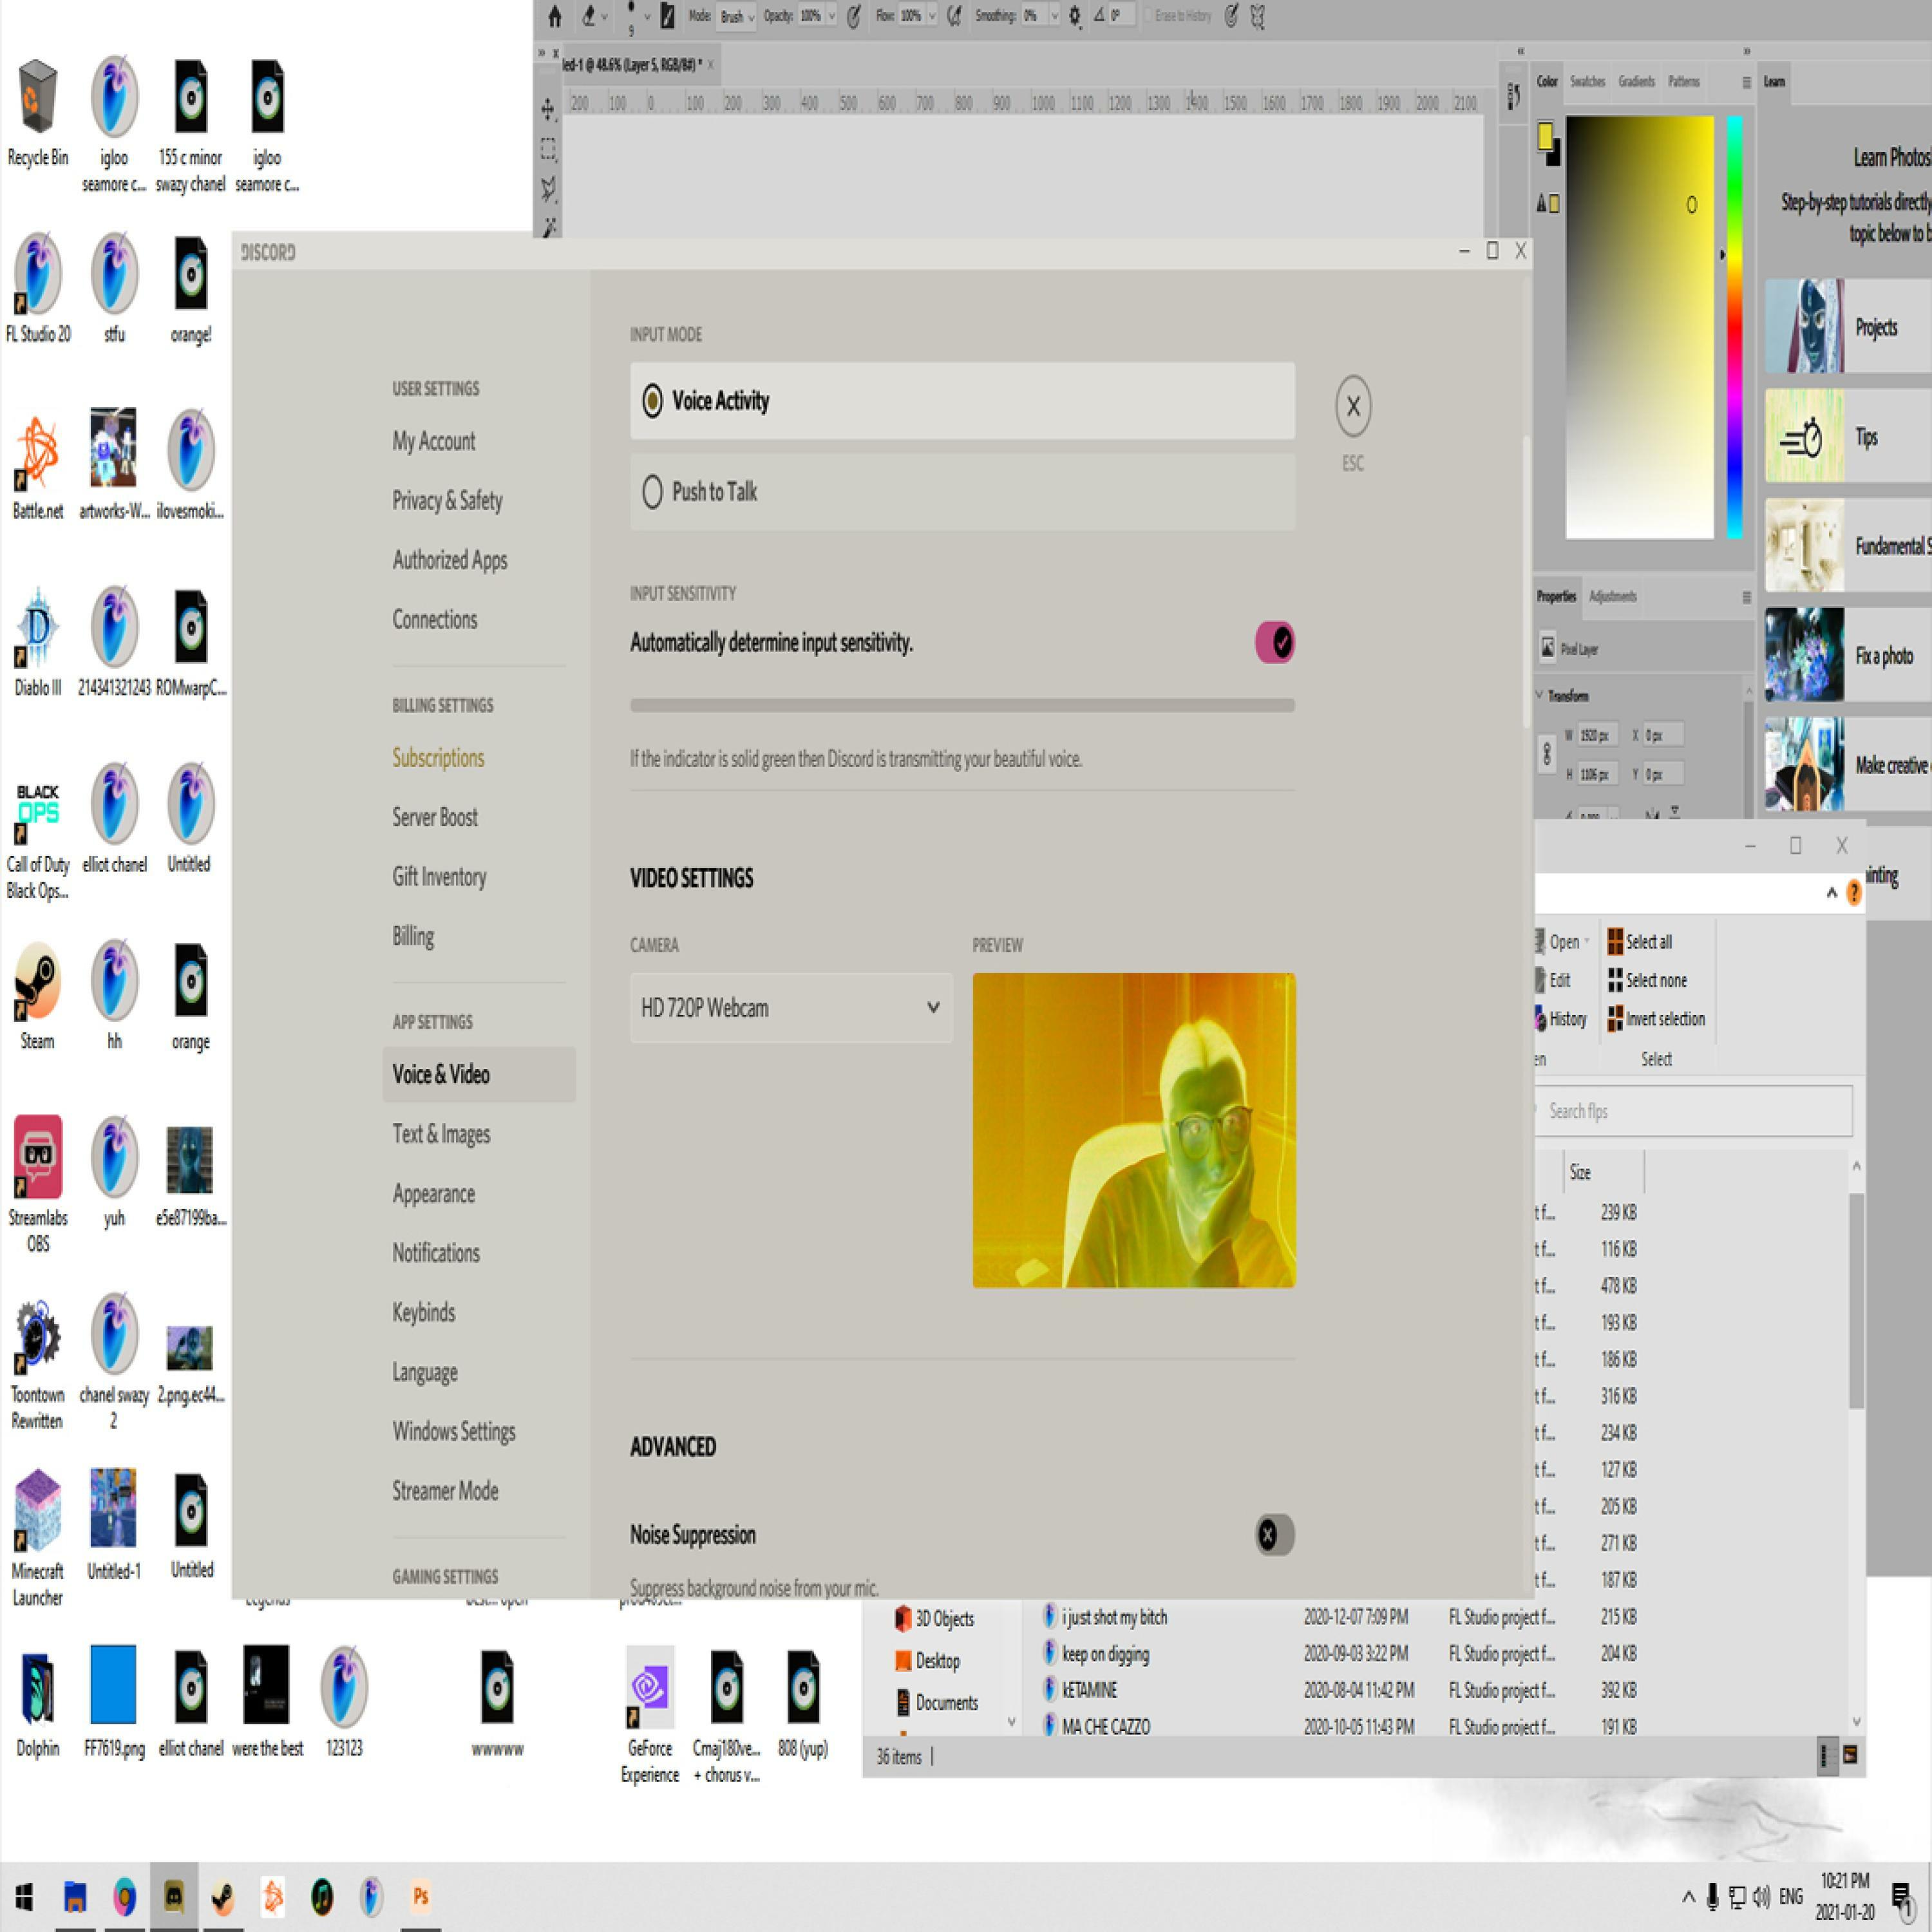Expand the Explorer ribbon chevron
Viewport: 1932px width, 1932px height.
coord(1831,892)
